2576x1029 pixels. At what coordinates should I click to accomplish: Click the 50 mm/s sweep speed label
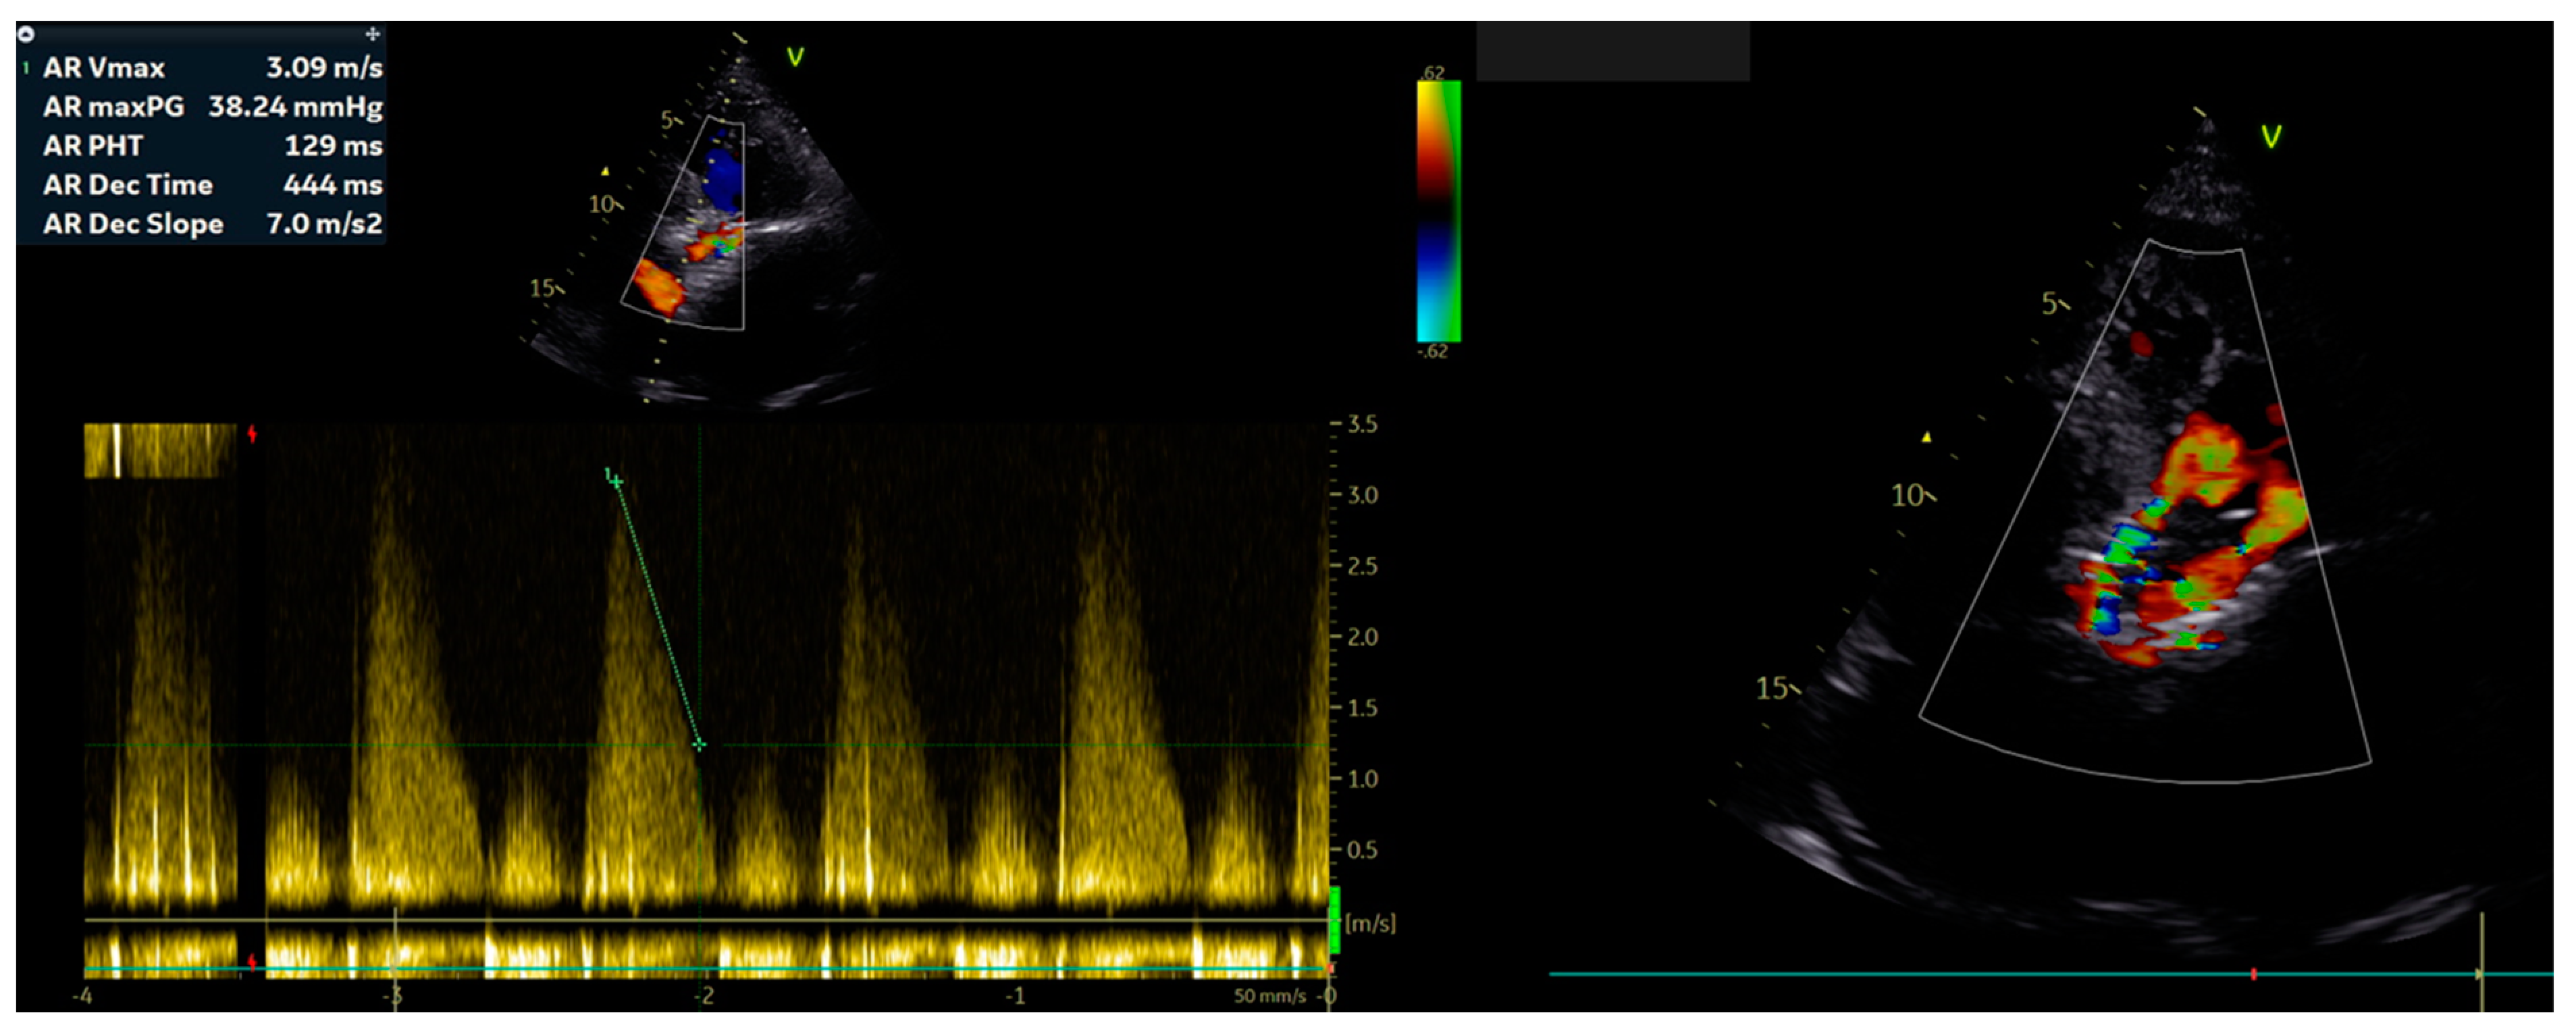pos(1269,996)
